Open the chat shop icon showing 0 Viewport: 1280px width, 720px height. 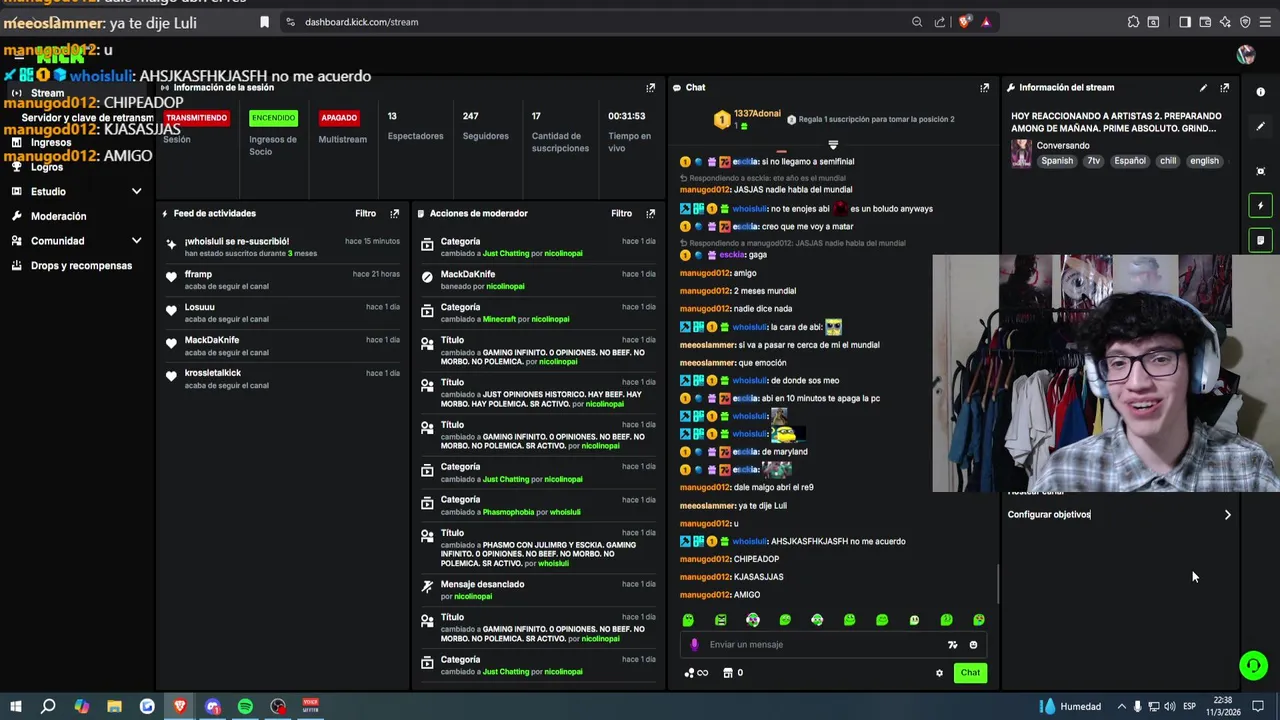tap(733, 673)
